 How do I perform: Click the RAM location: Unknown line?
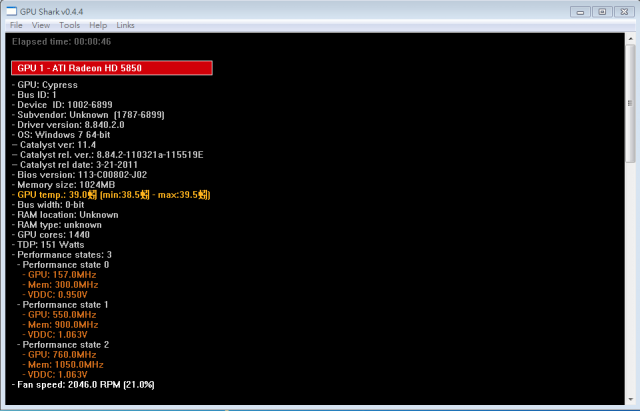tap(65, 215)
